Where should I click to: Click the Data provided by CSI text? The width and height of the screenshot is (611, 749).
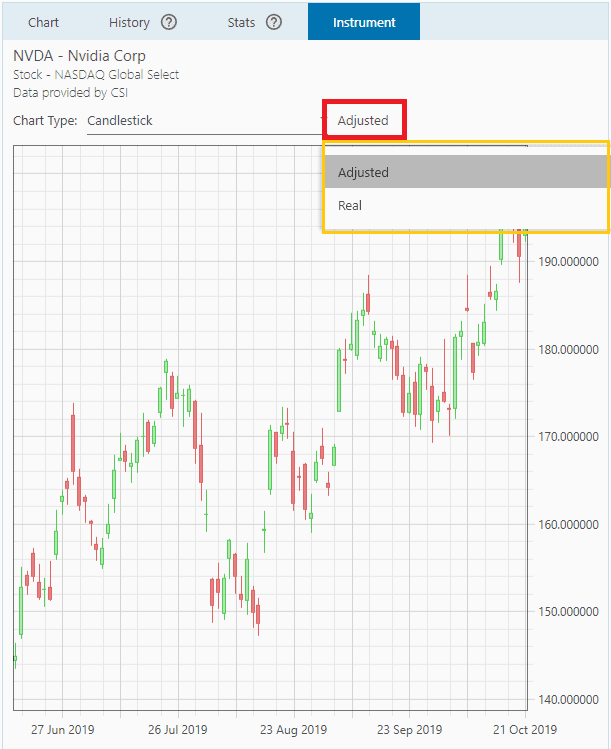70,93
